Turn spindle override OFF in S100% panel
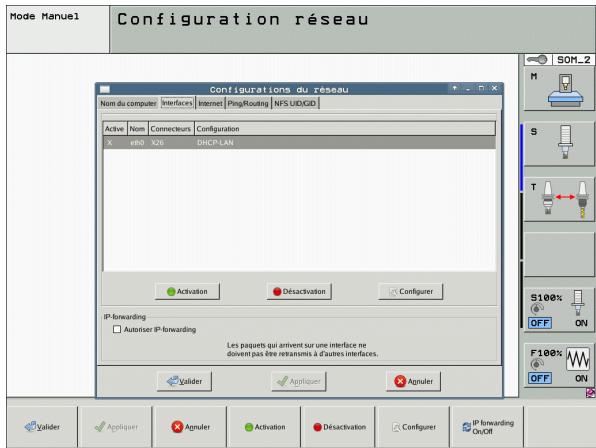Image resolution: width=596 pixels, height=448 pixels. [540, 323]
